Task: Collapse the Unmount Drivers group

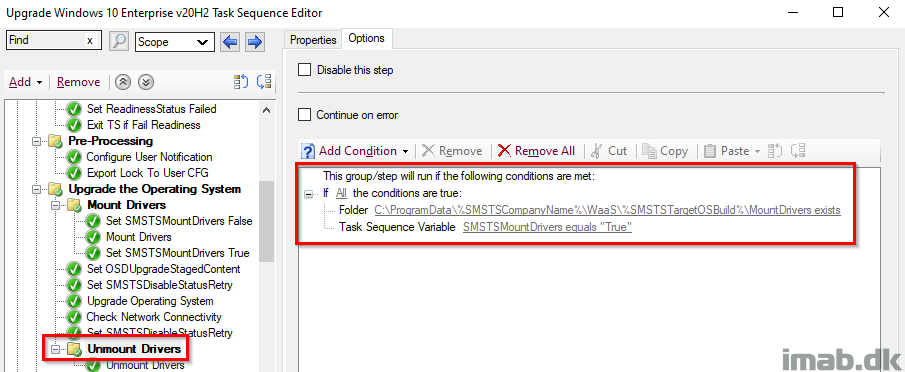Action: [x=55, y=349]
